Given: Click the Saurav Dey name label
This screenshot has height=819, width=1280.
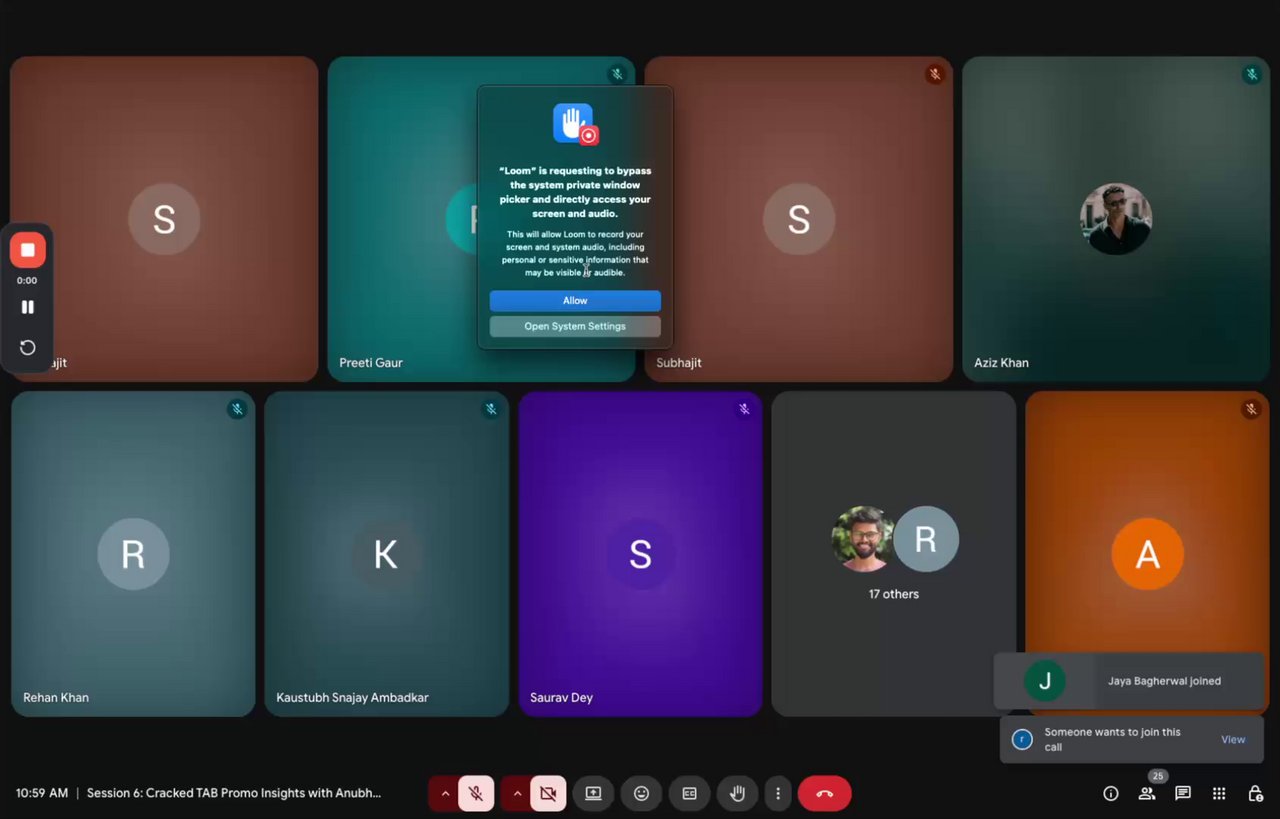Looking at the screenshot, I should pos(561,697).
